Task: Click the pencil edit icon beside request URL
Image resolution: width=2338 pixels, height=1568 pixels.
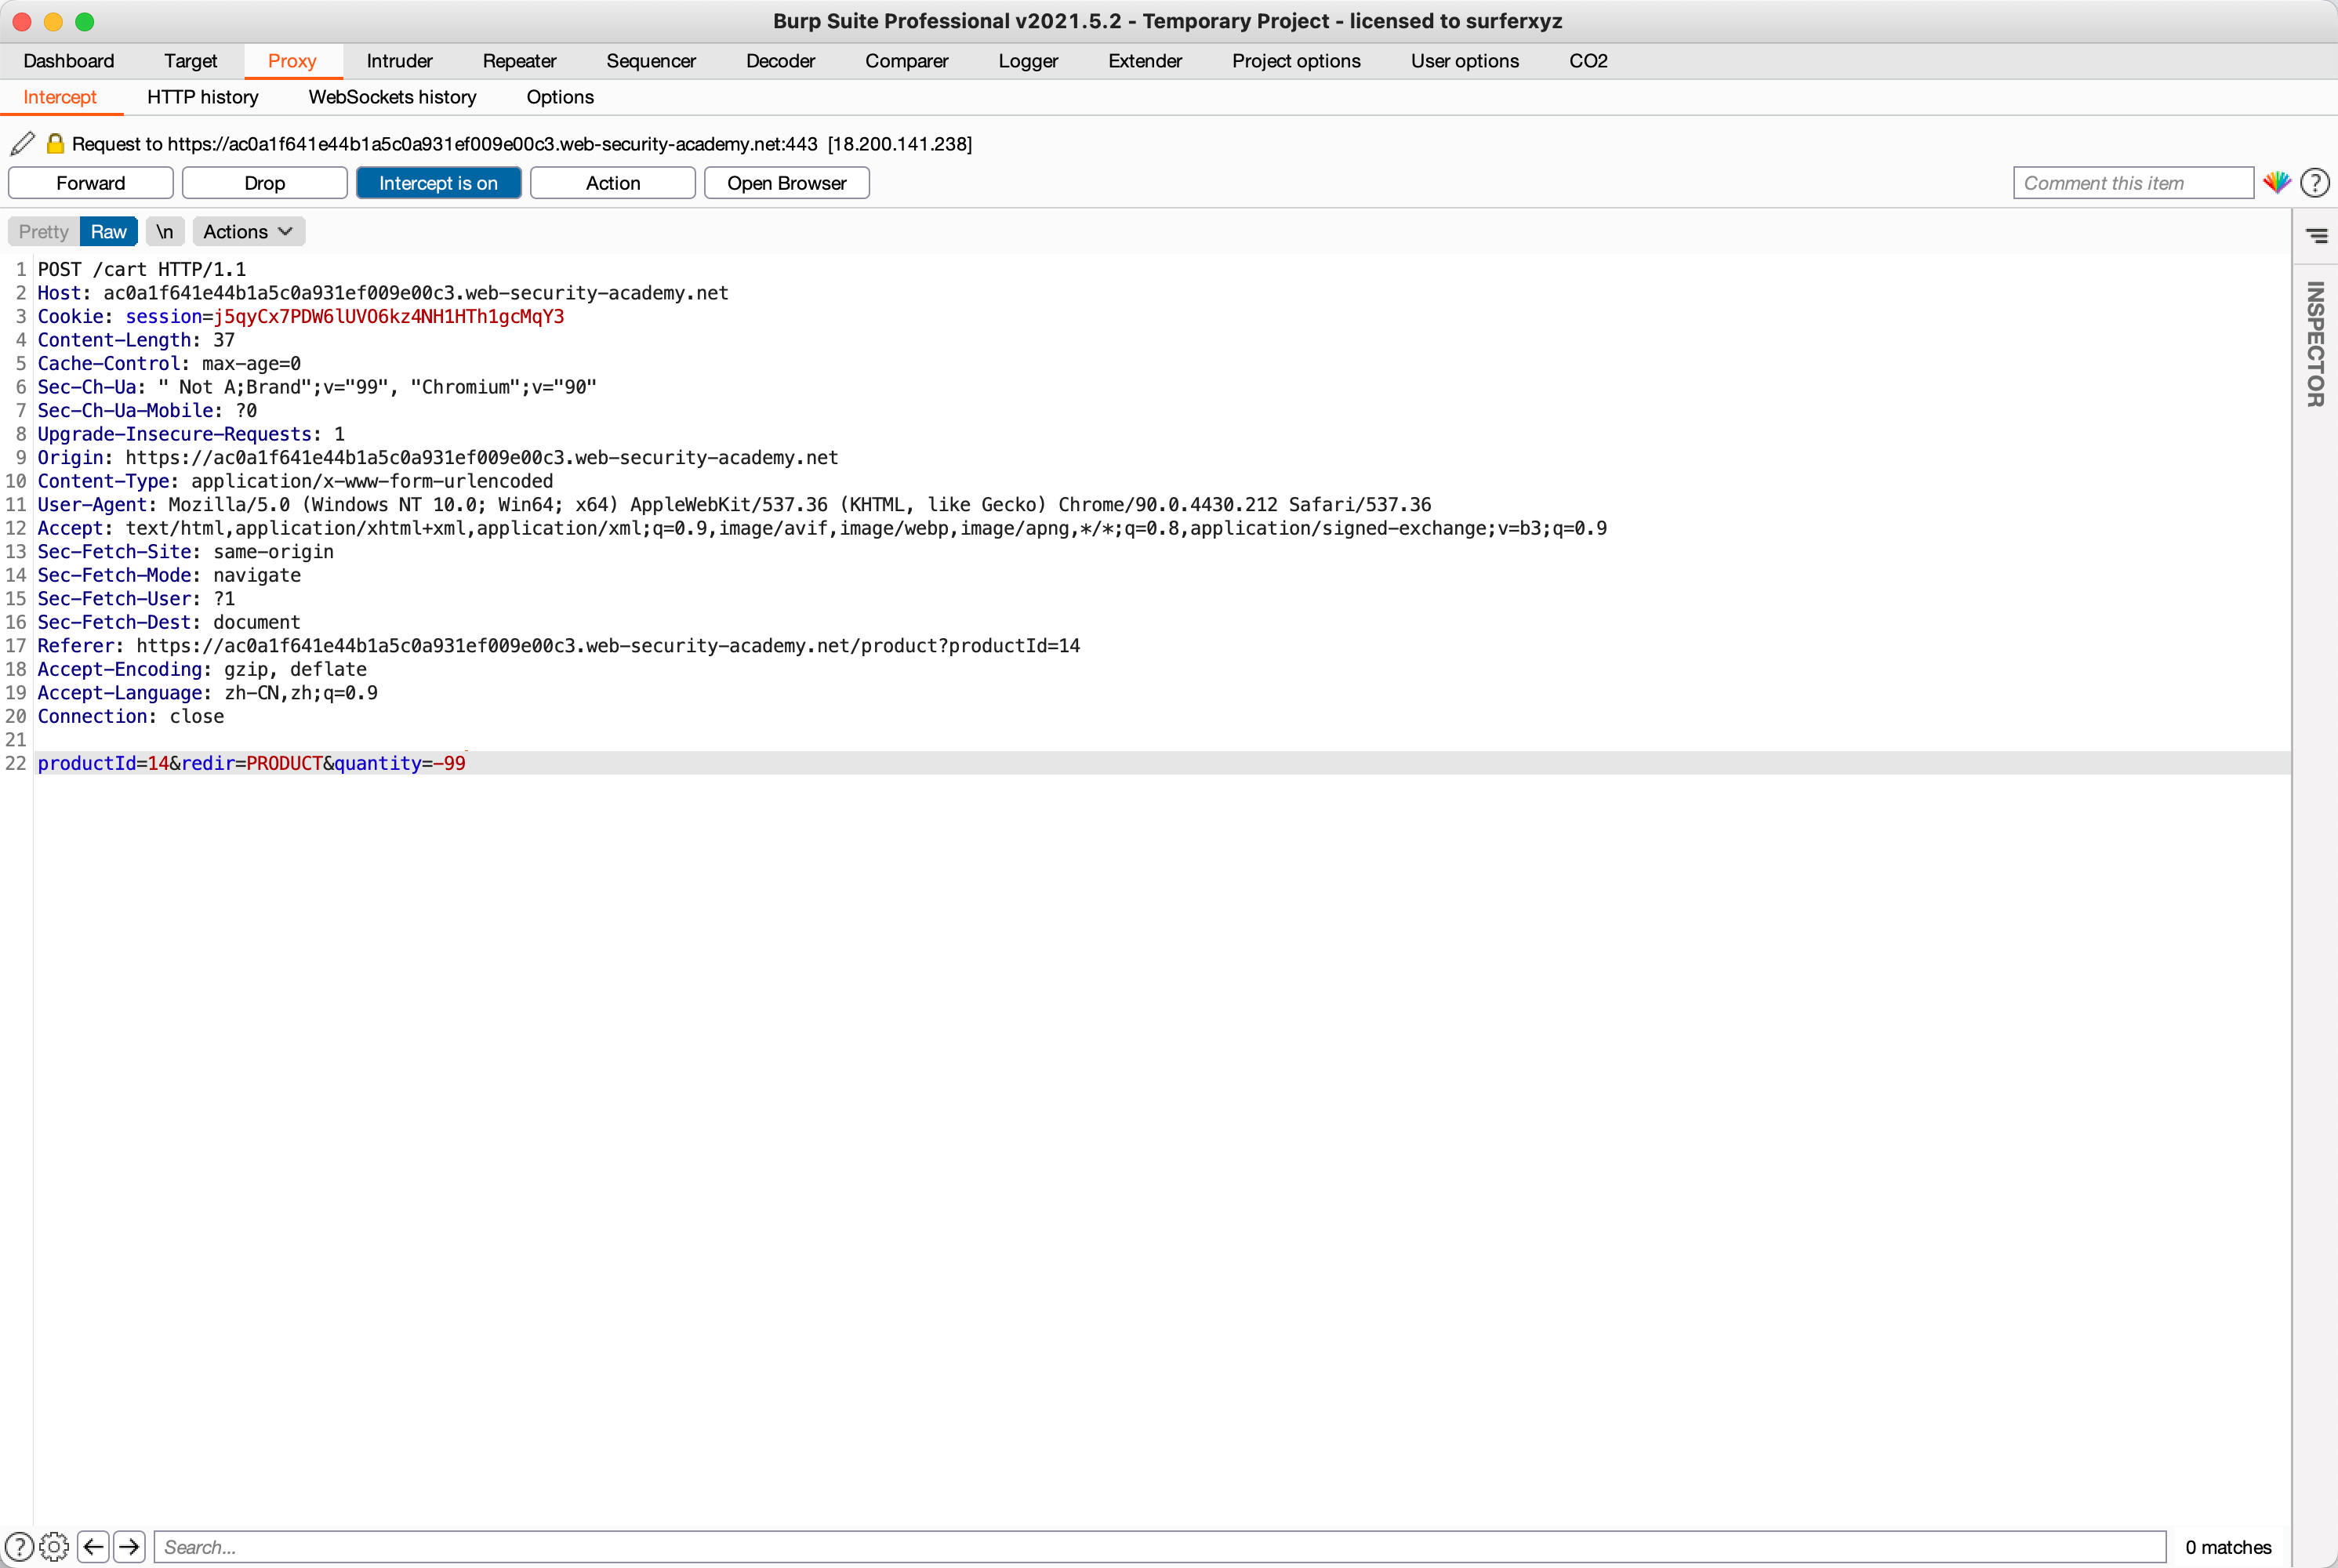Action: click(x=22, y=144)
